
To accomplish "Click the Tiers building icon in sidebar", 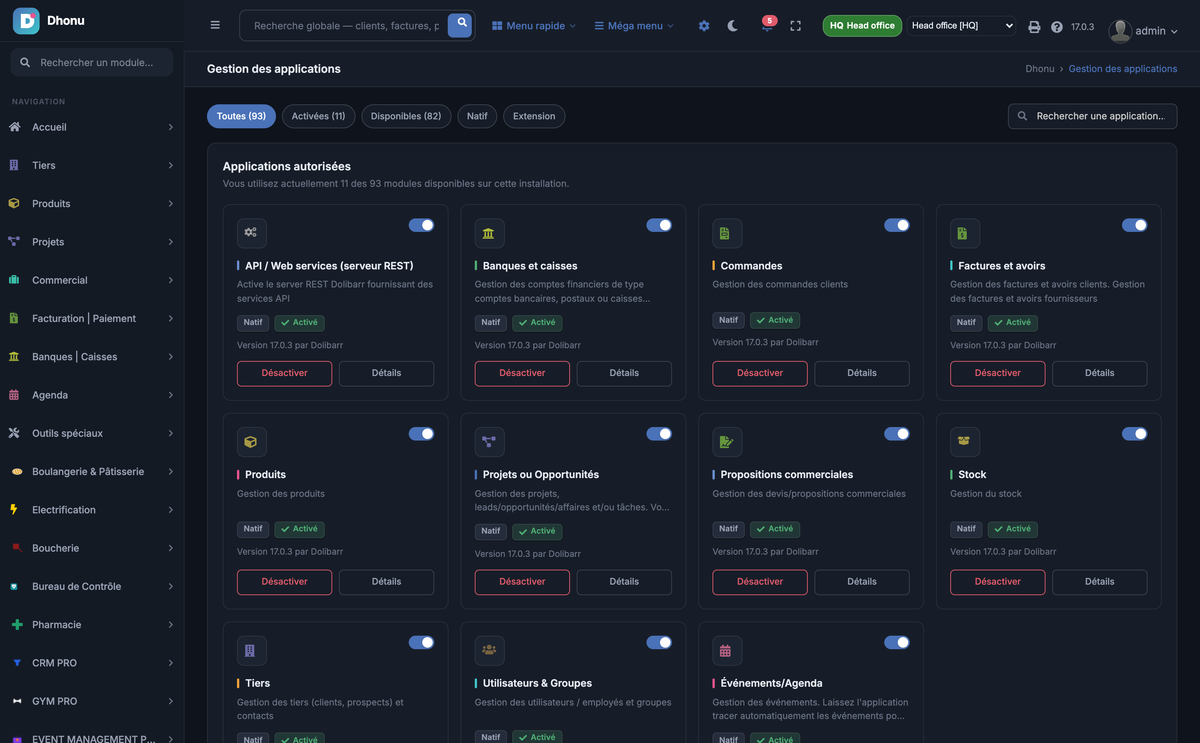I will tap(14, 165).
